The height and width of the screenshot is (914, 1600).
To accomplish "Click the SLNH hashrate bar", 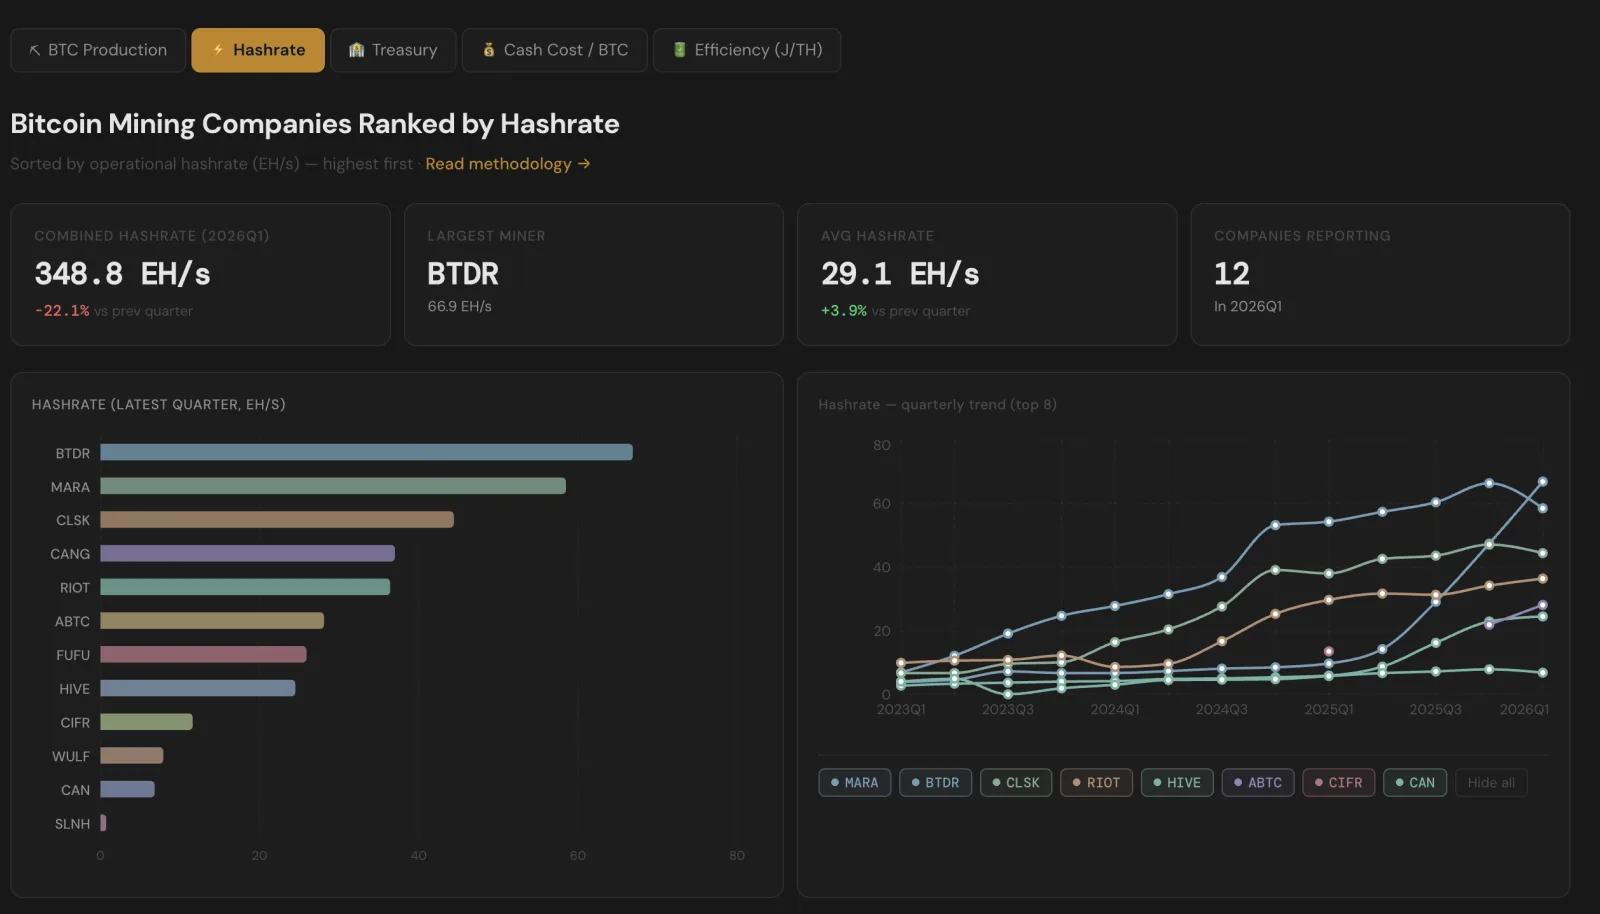I will 103,823.
